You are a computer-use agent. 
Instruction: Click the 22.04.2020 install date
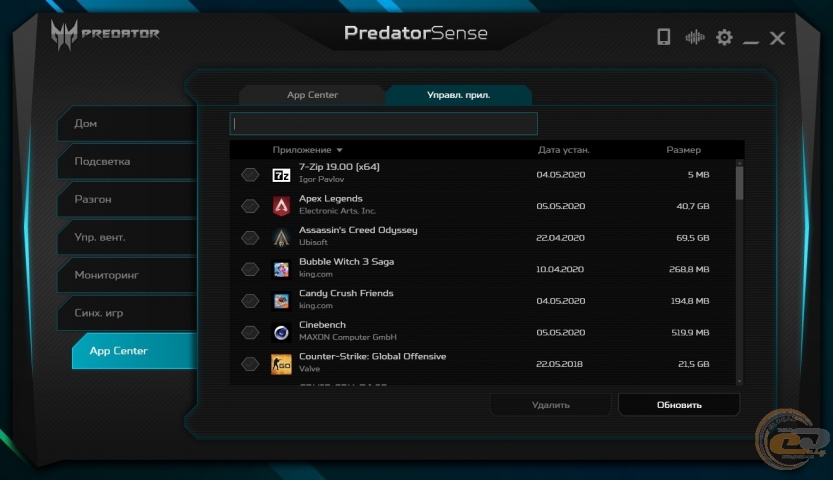click(560, 238)
